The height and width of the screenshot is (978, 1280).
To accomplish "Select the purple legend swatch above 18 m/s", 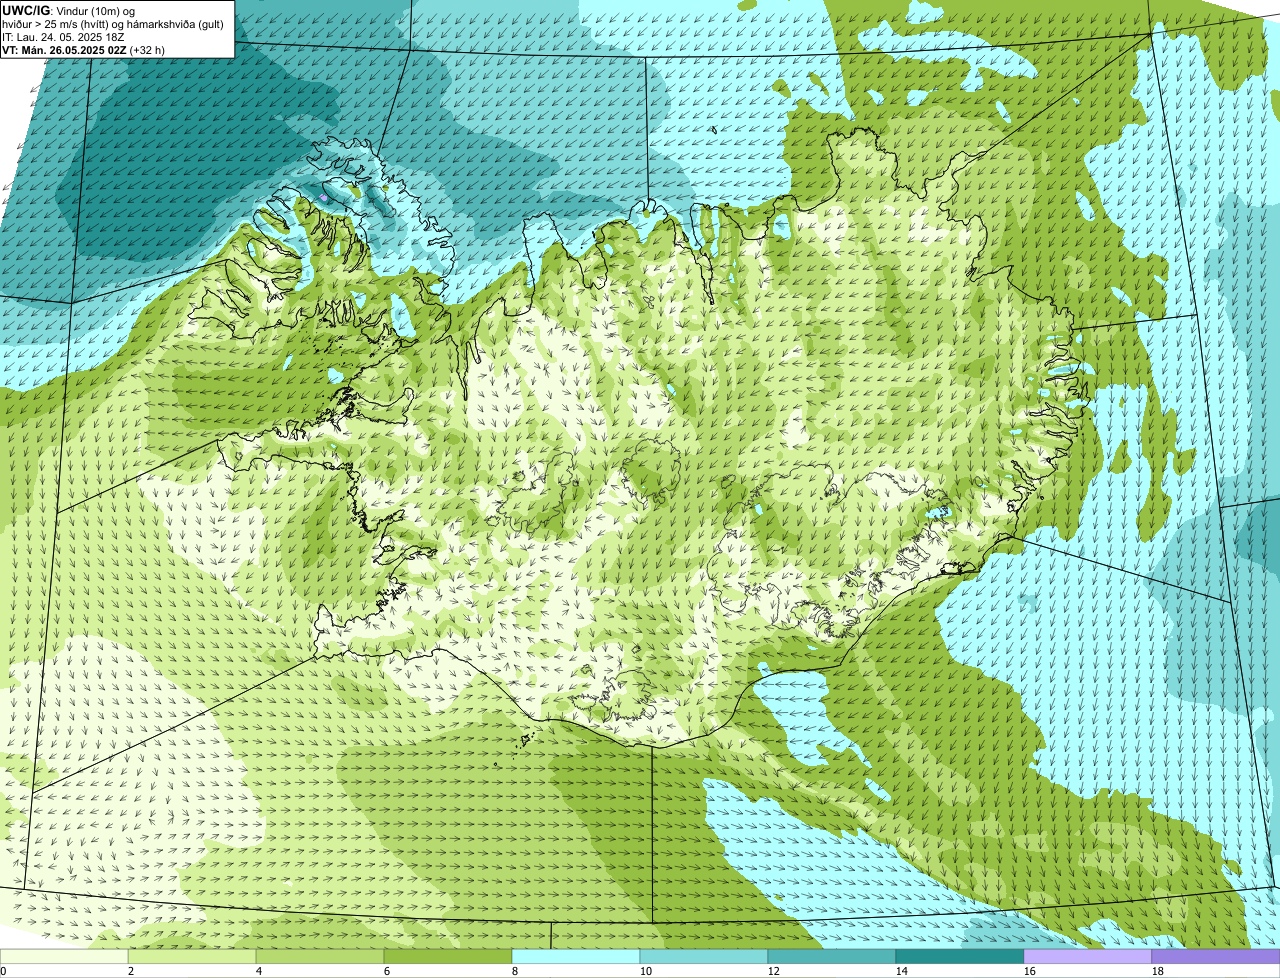I will [1216, 956].
